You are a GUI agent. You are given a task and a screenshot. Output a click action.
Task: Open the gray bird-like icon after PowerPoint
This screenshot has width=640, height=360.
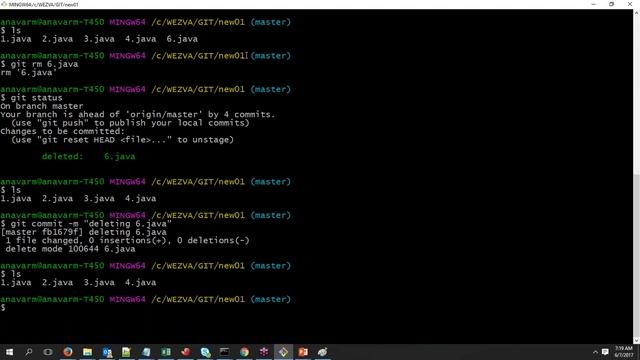tap(322, 352)
